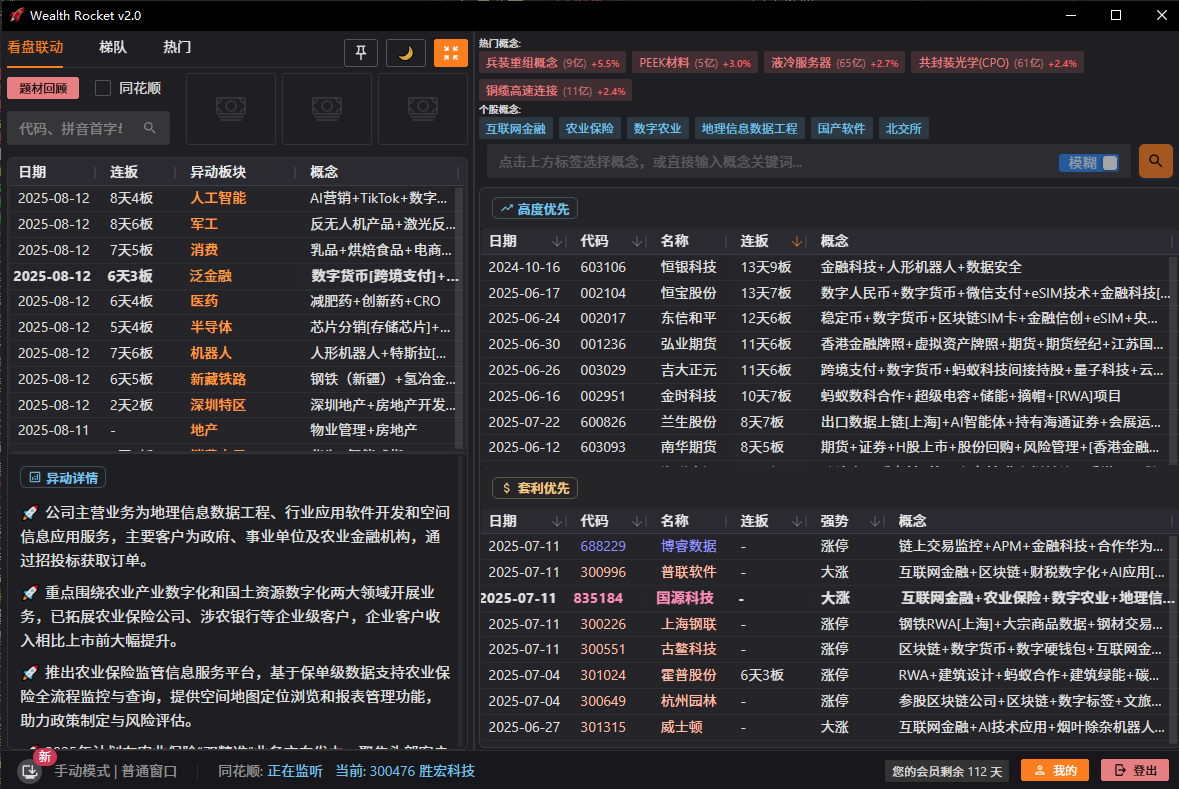
Task: Open the 热门 tab
Action: click(176, 47)
